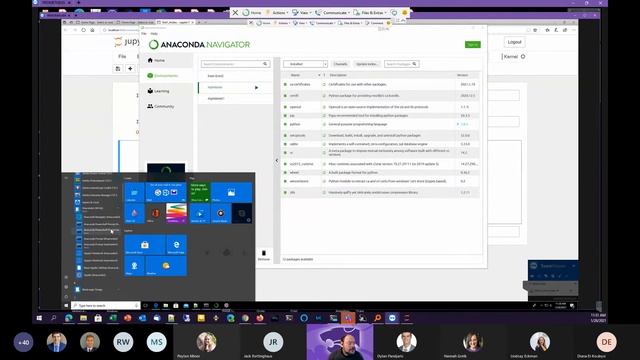Open the Calendar tile in Start menu
640x360 pixels.
[134, 192]
